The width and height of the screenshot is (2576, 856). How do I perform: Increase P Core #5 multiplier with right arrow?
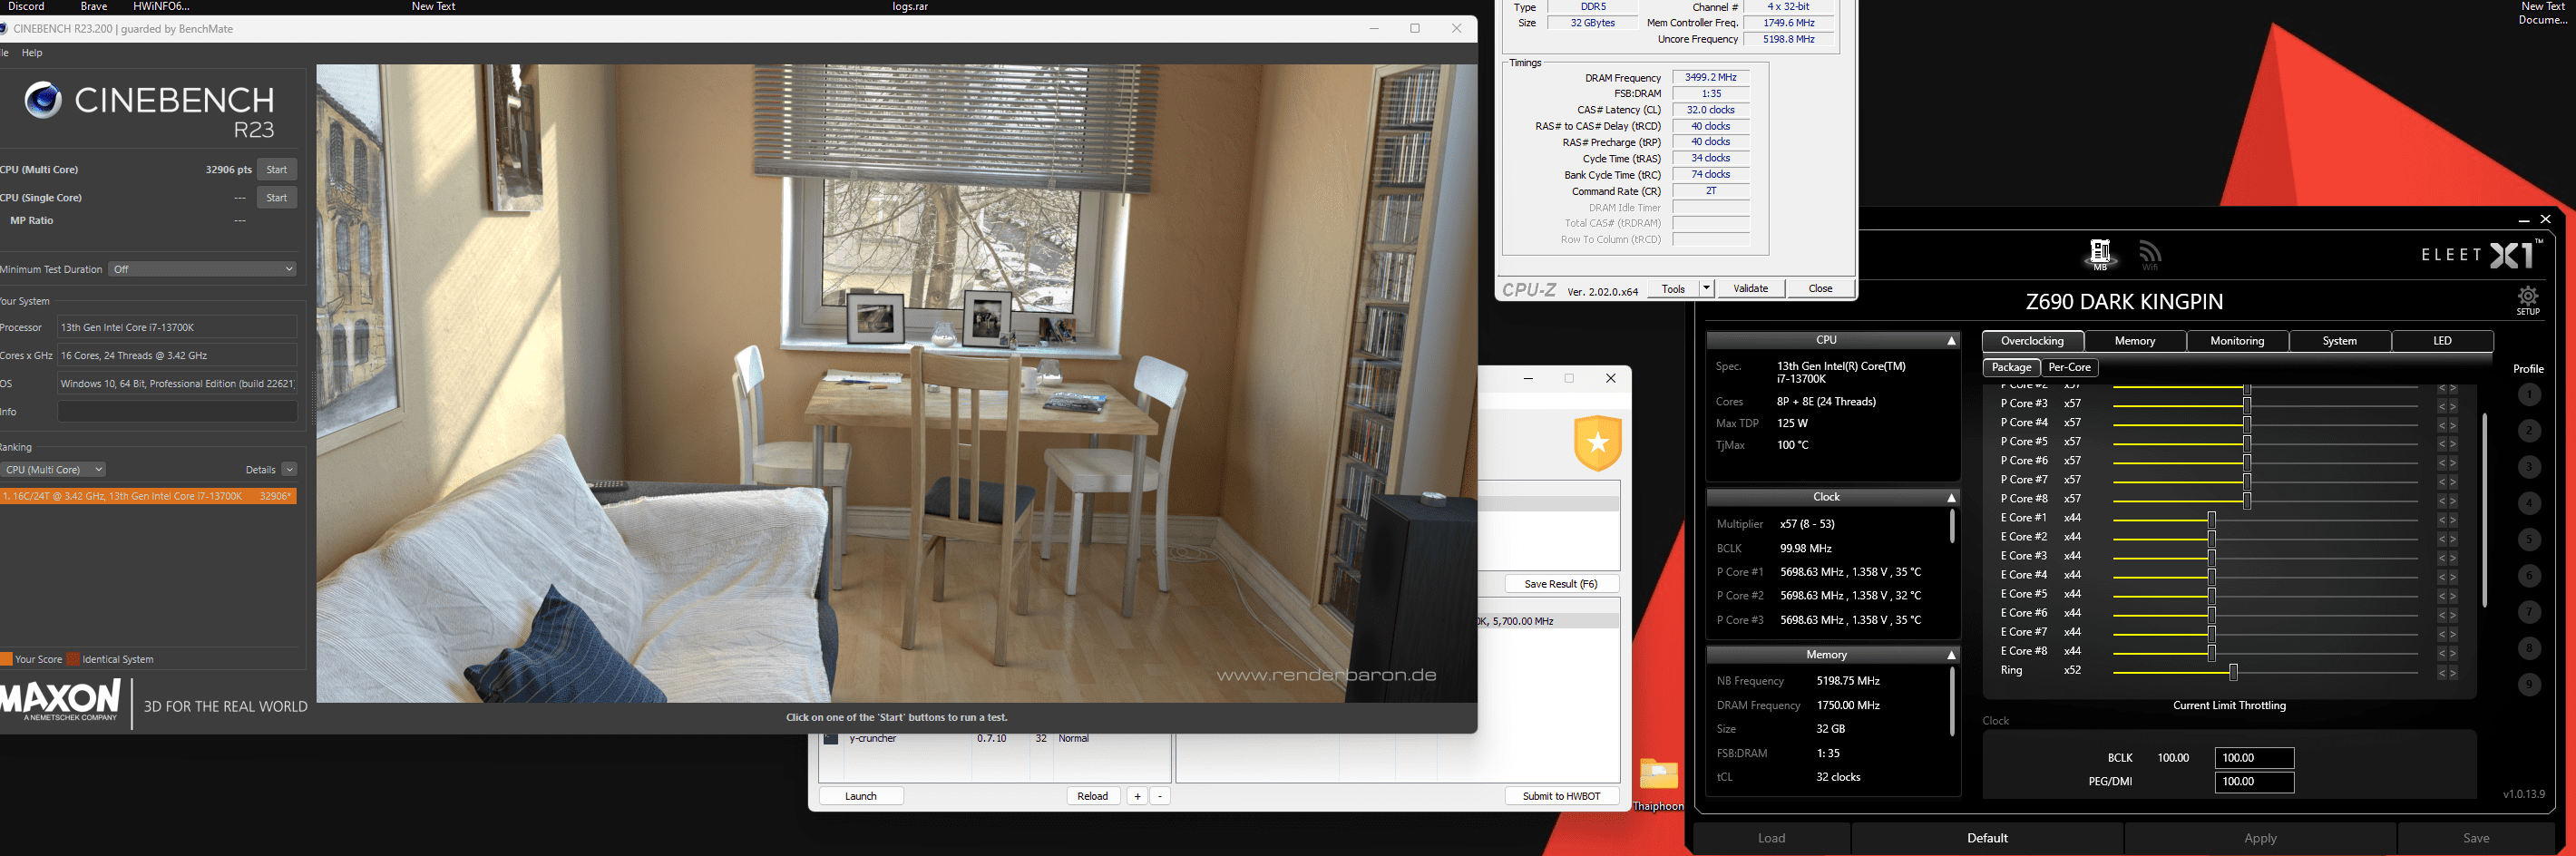click(x=2452, y=444)
